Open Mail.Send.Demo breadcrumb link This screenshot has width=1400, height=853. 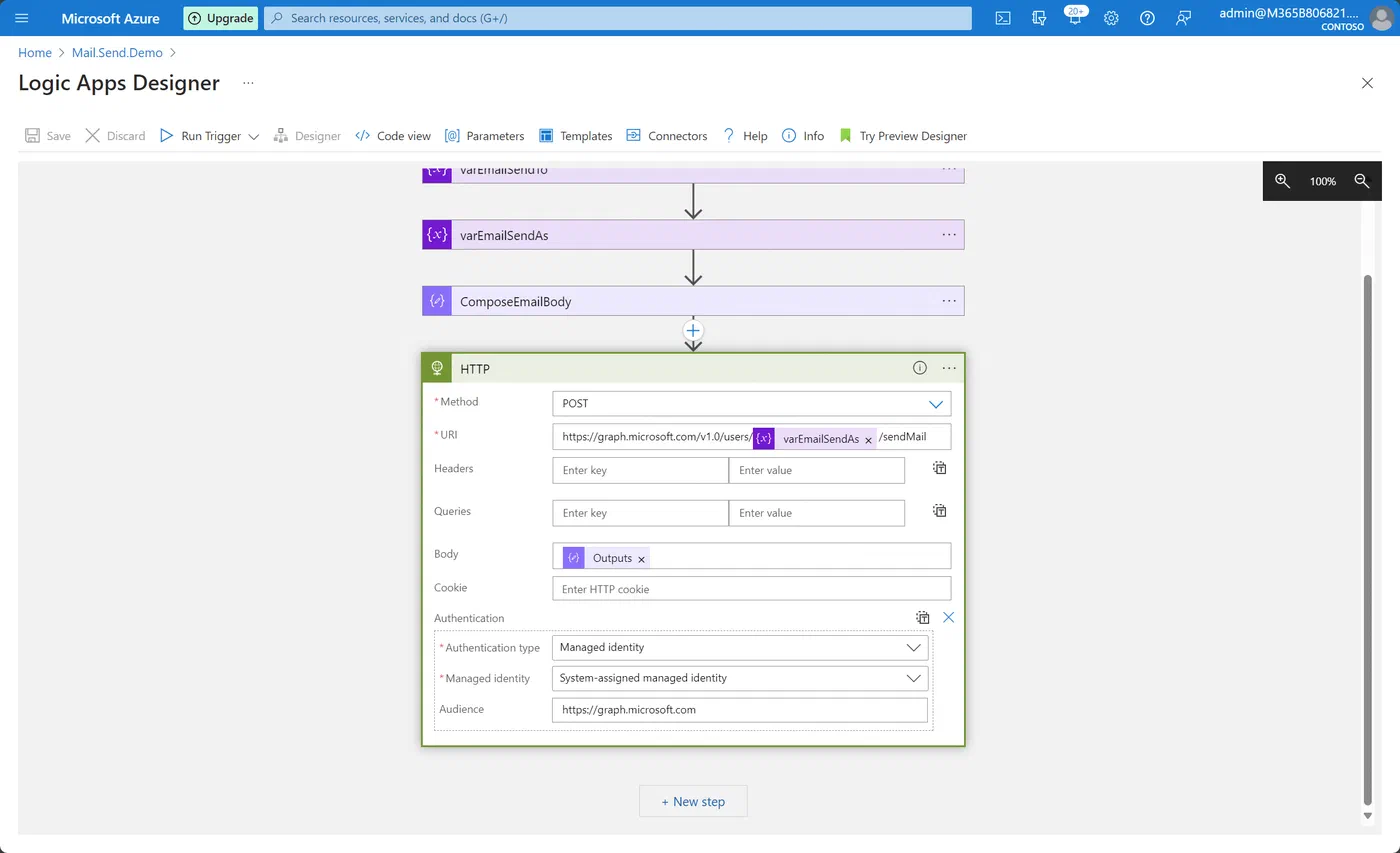117,53
